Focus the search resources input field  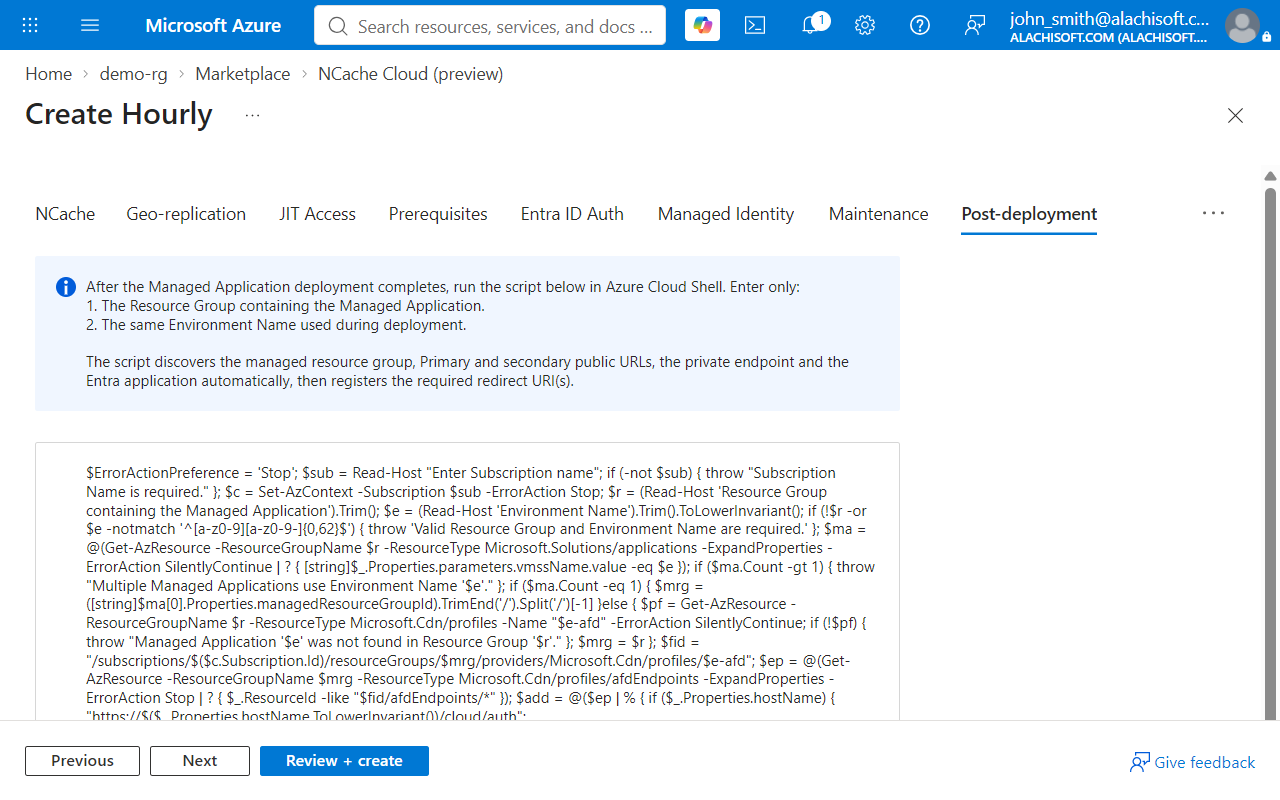(x=490, y=26)
